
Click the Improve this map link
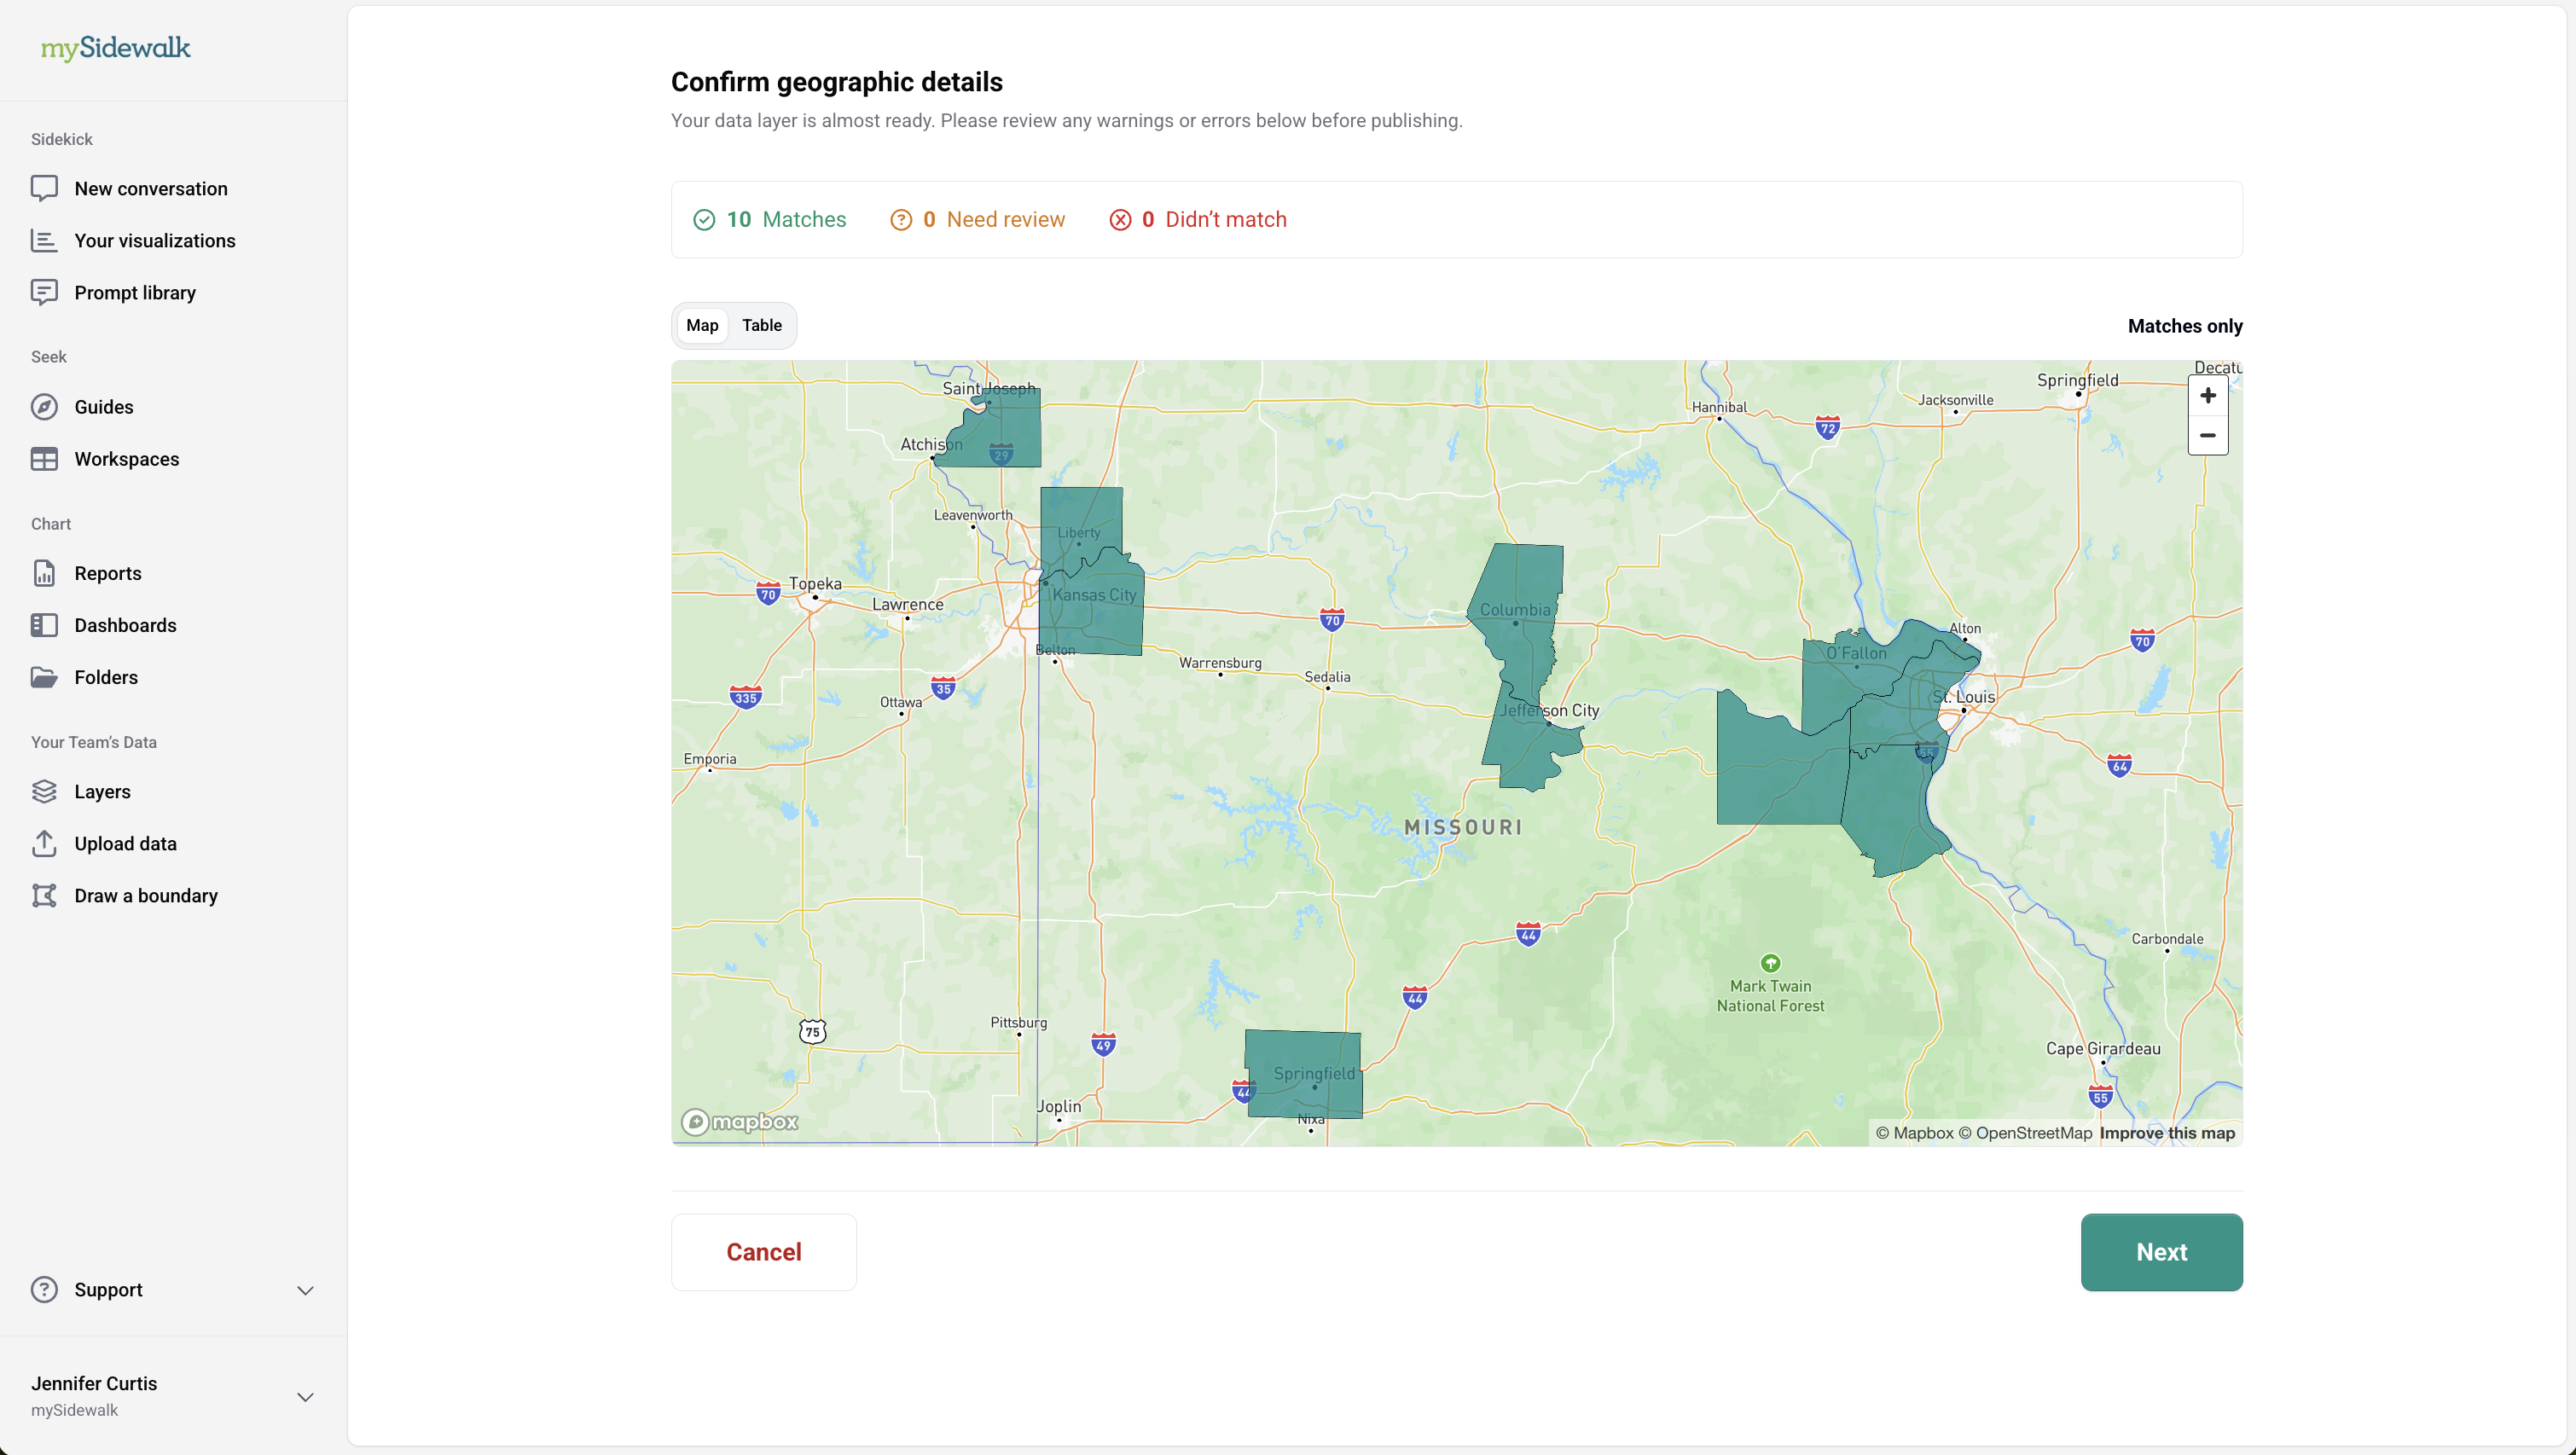2166,1133
